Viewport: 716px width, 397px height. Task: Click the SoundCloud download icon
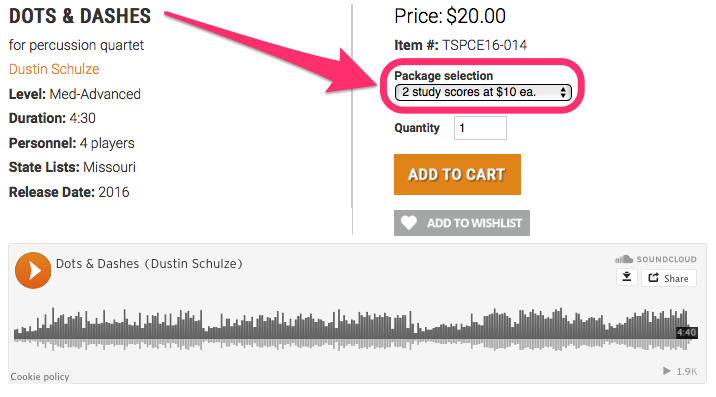coord(626,277)
